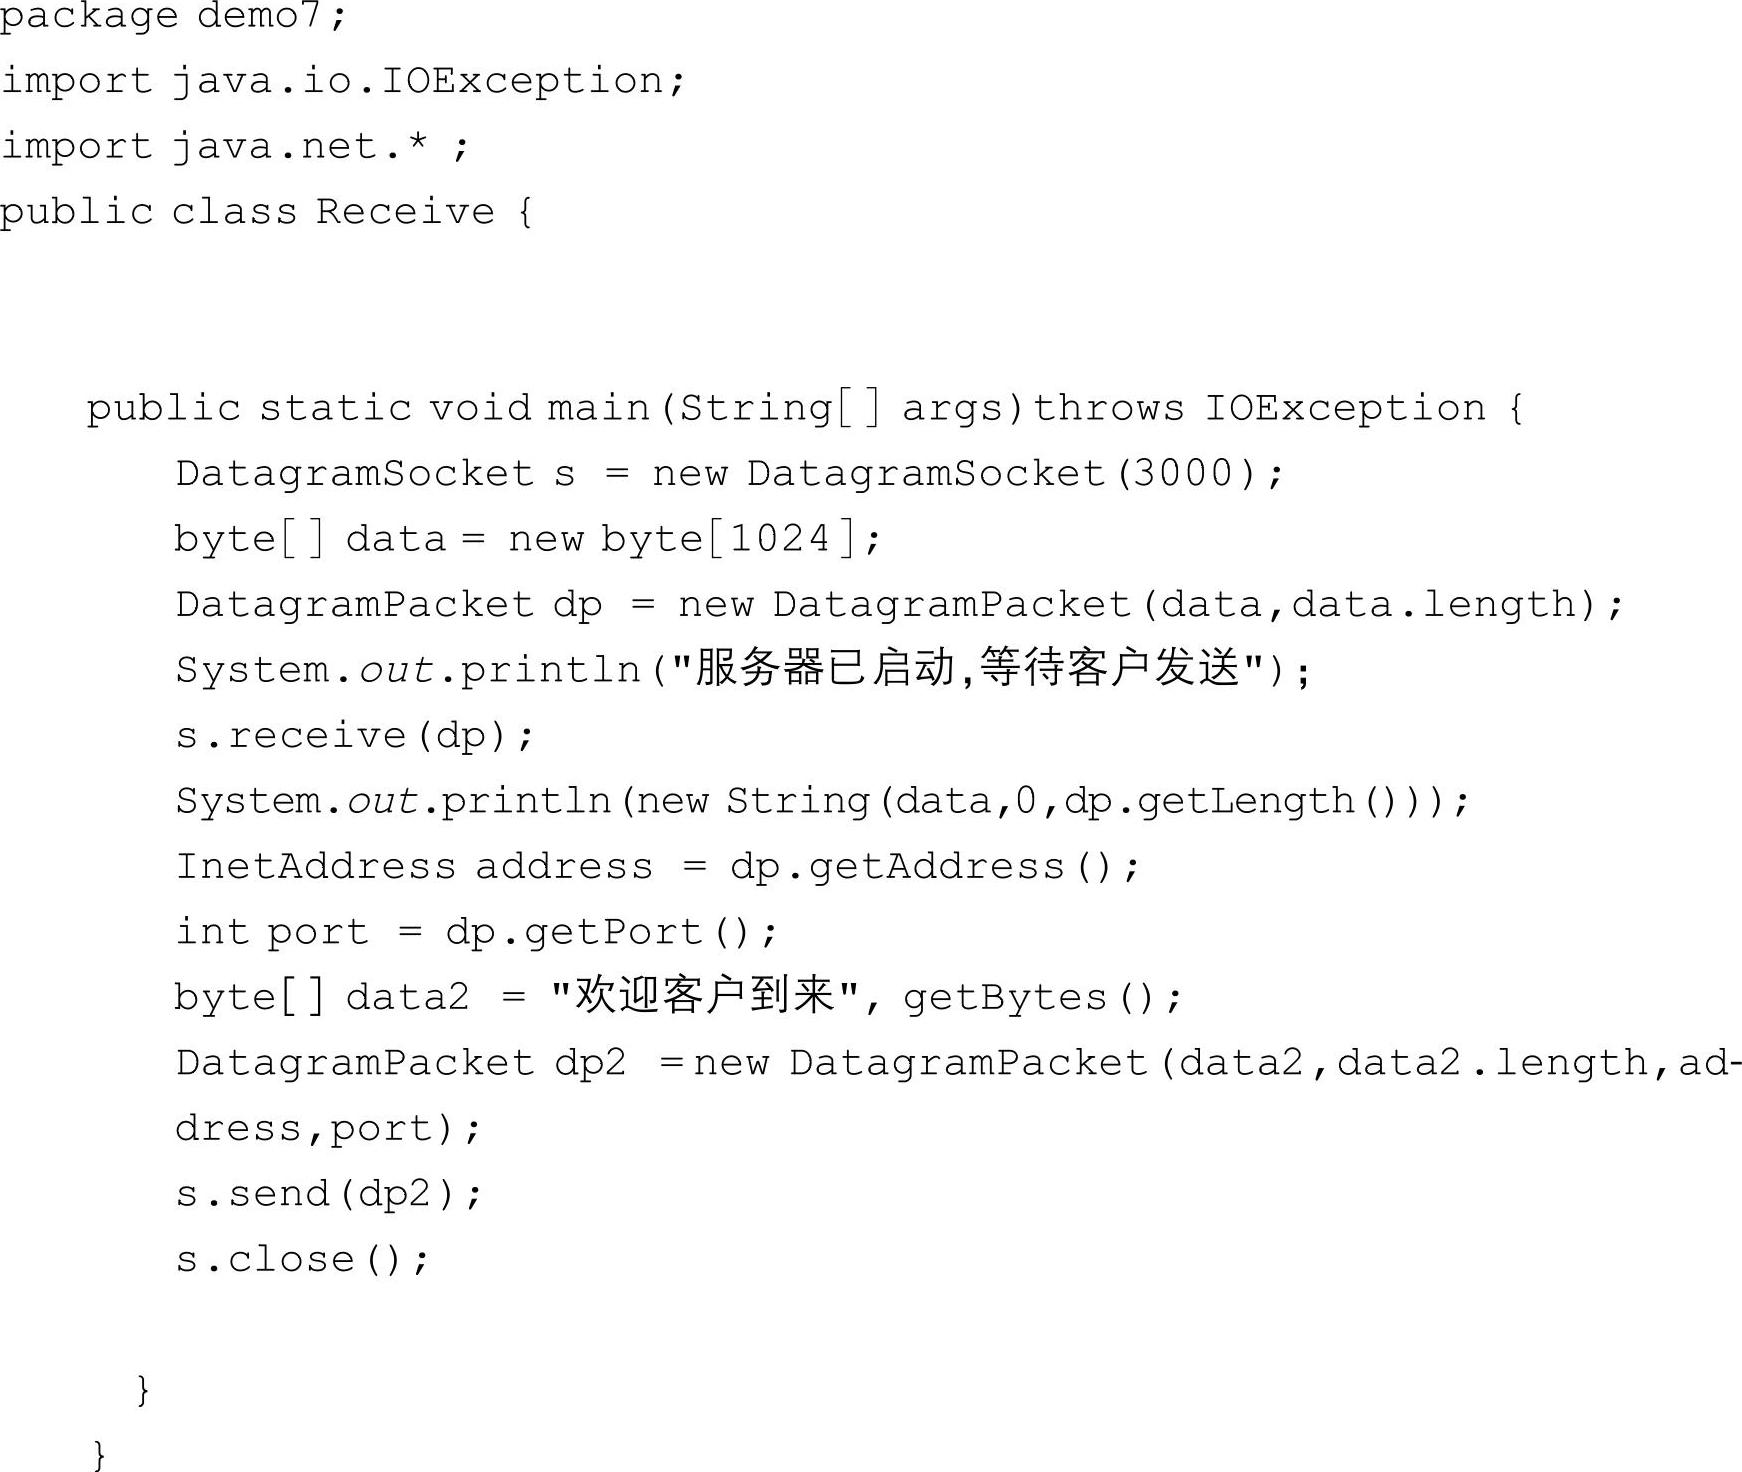Click the DatagramPacket dp declaration line
The width and height of the screenshot is (1742, 1472).
pyautogui.click(x=899, y=604)
